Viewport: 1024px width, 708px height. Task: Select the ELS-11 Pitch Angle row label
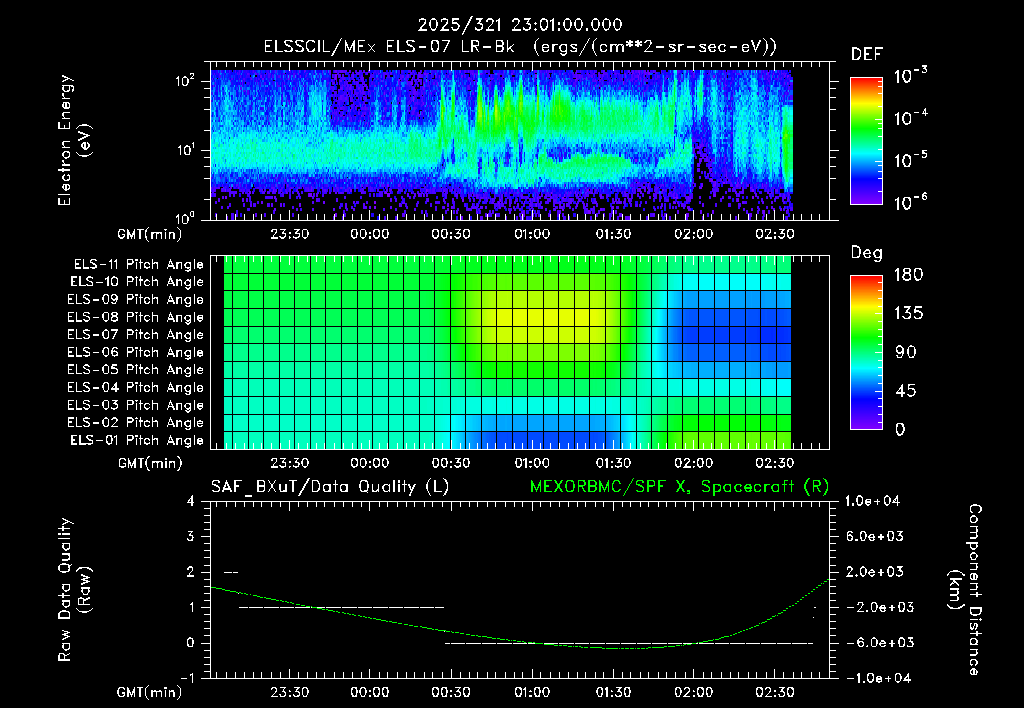pos(138,265)
